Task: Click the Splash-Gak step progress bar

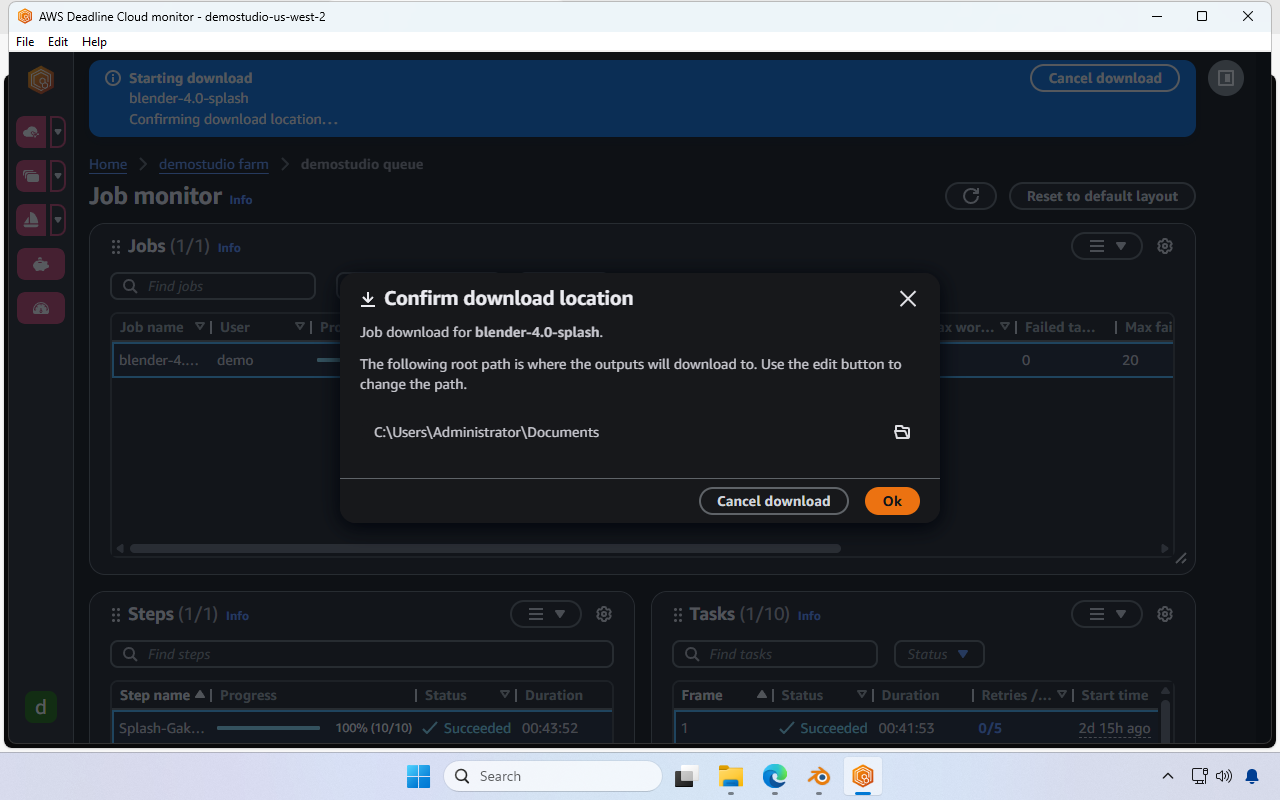Action: pos(268,728)
